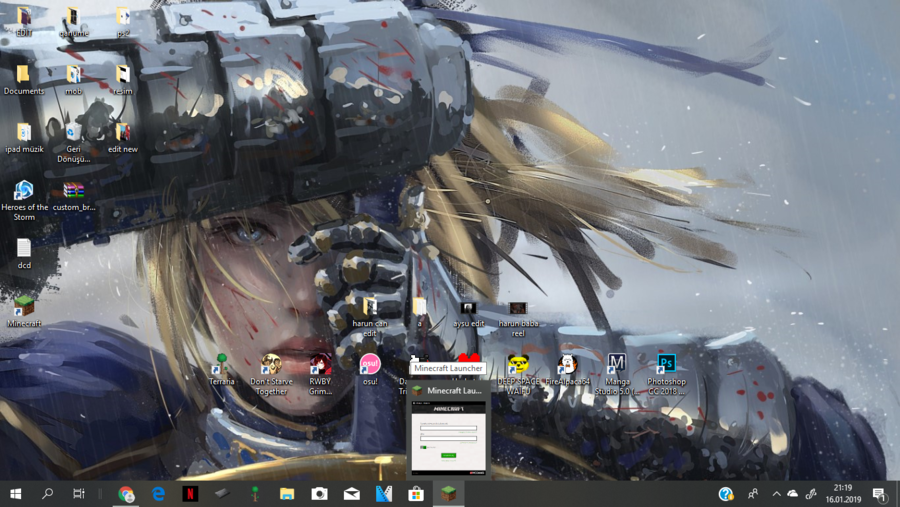Viewport: 900px width, 507px height.
Task: Open the resim folder icon
Action: pos(123,80)
